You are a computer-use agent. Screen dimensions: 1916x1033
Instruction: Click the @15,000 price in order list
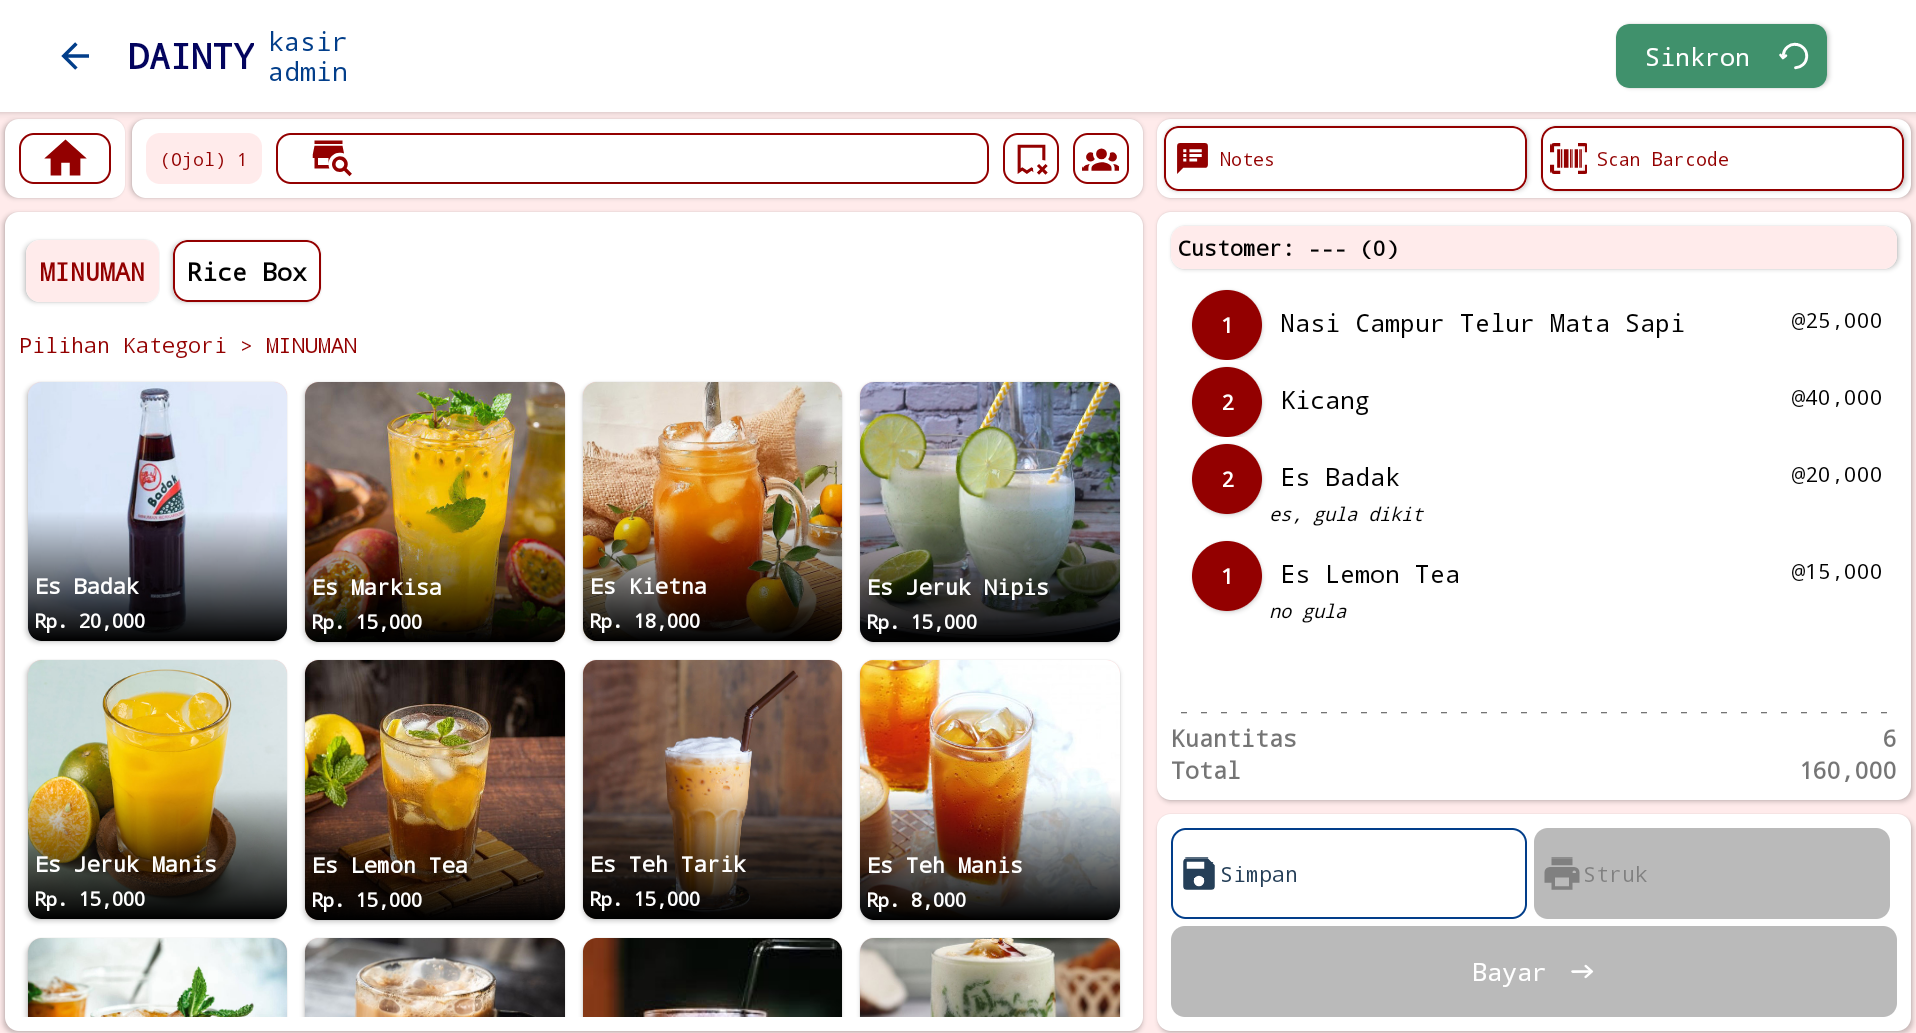tap(1836, 572)
